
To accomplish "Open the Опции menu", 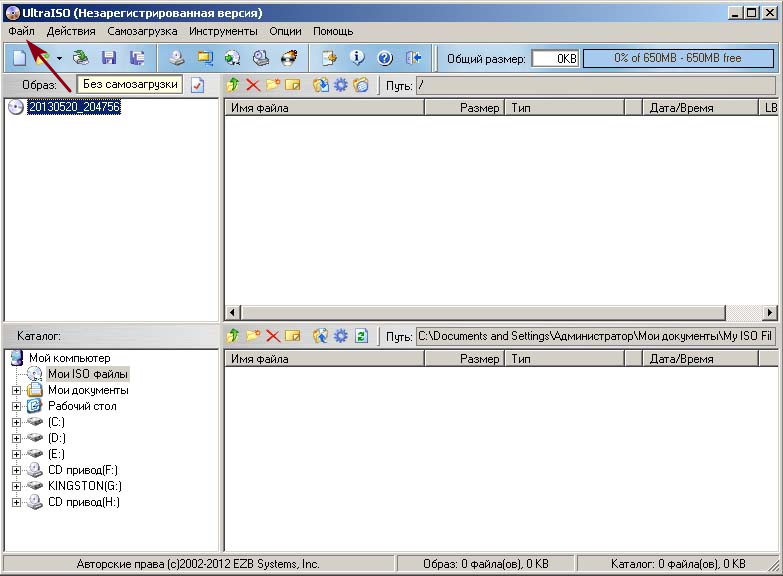I will pyautogui.click(x=285, y=31).
